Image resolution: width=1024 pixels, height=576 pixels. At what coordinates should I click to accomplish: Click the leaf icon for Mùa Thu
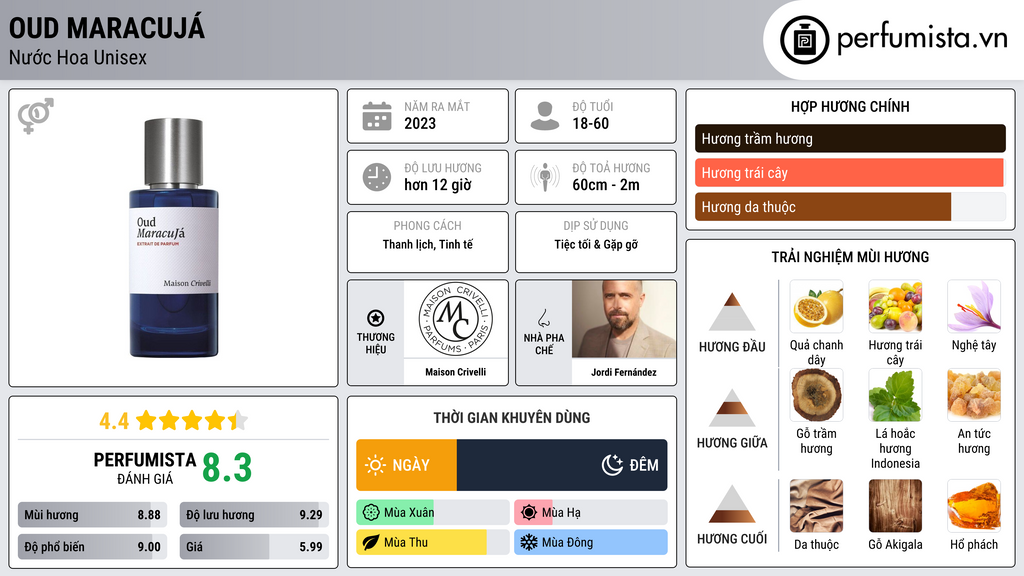point(371,543)
